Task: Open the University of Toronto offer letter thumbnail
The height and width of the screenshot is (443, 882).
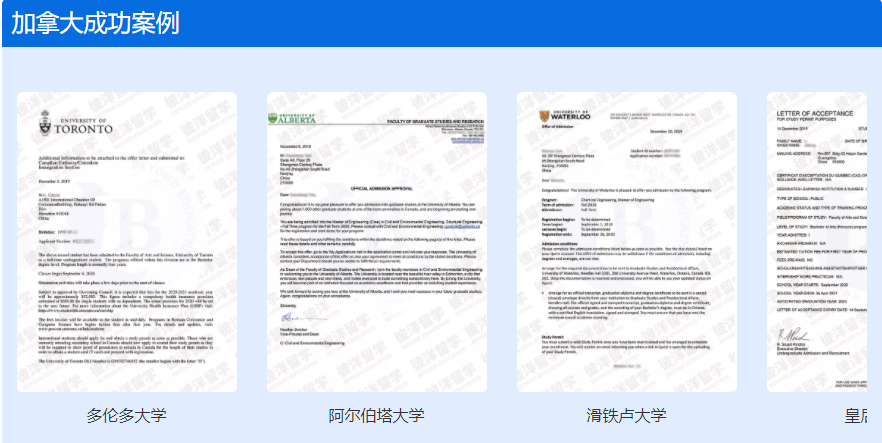Action: coord(127,242)
